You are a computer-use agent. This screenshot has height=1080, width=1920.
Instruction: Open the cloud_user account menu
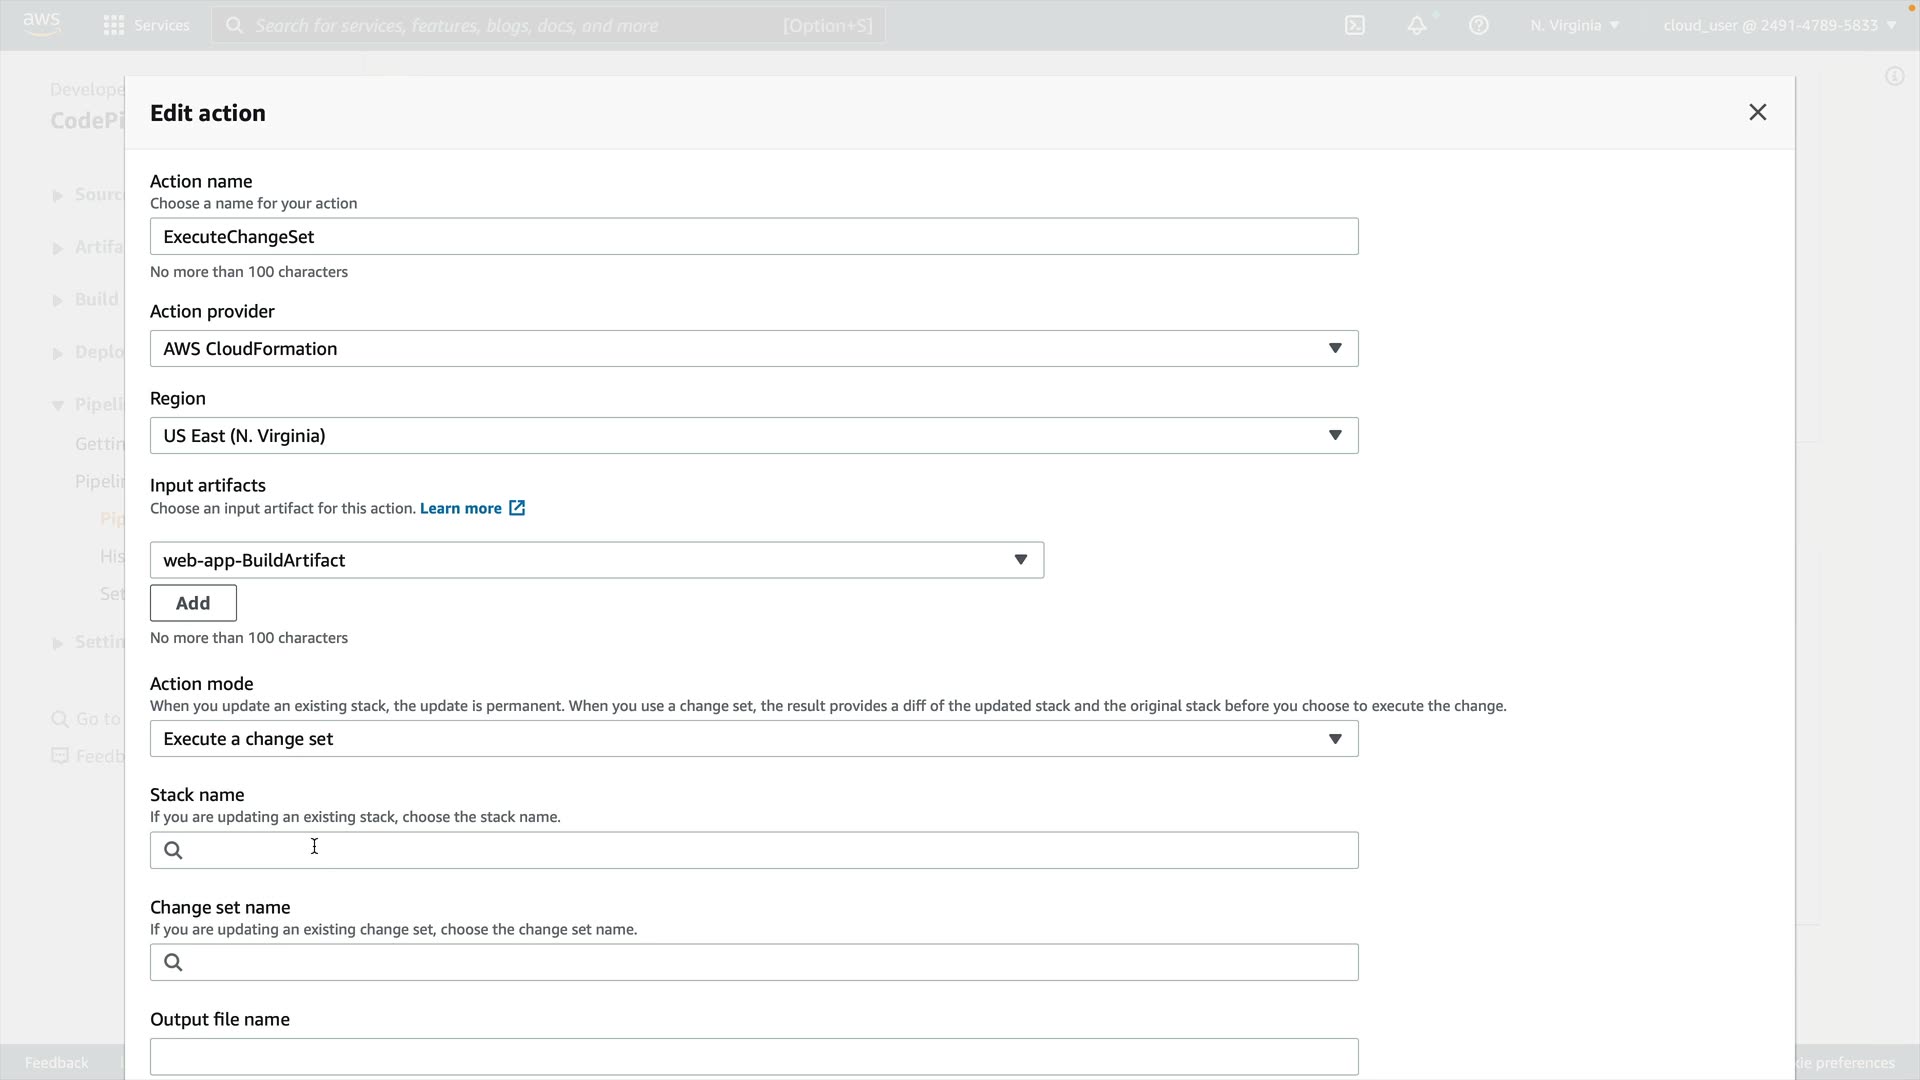click(x=1779, y=25)
